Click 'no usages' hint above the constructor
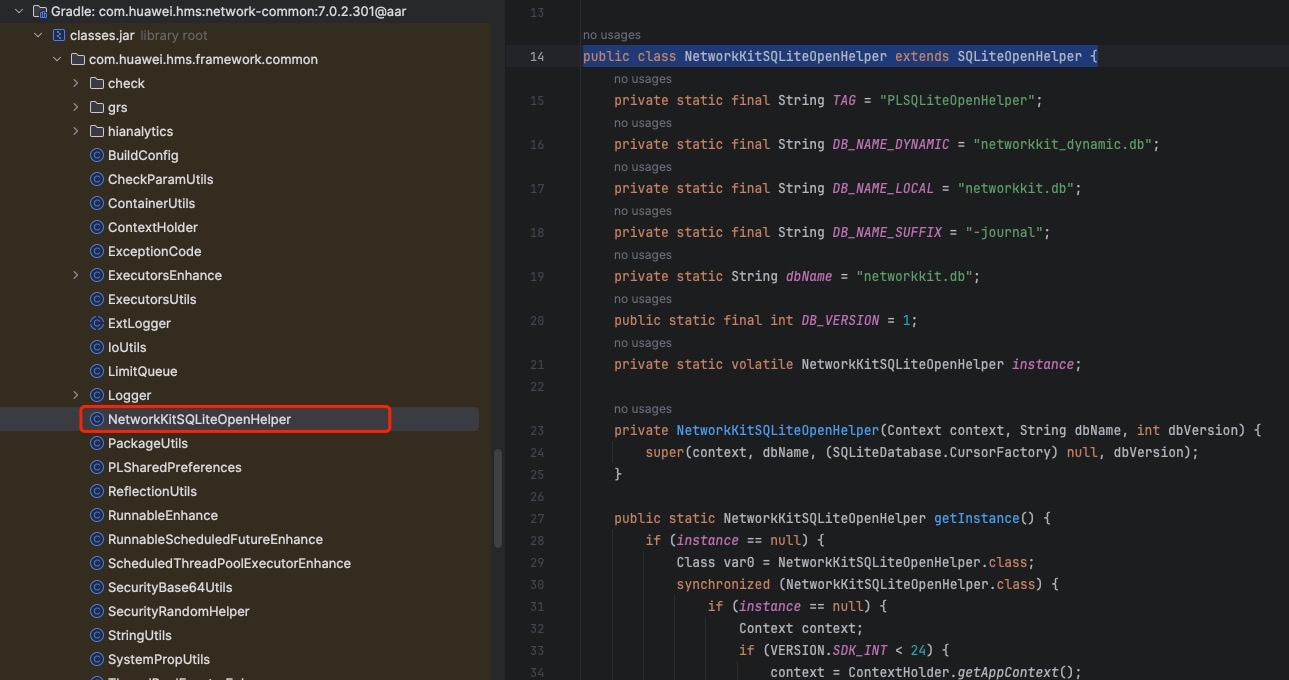The width and height of the screenshot is (1289, 680). (643, 409)
